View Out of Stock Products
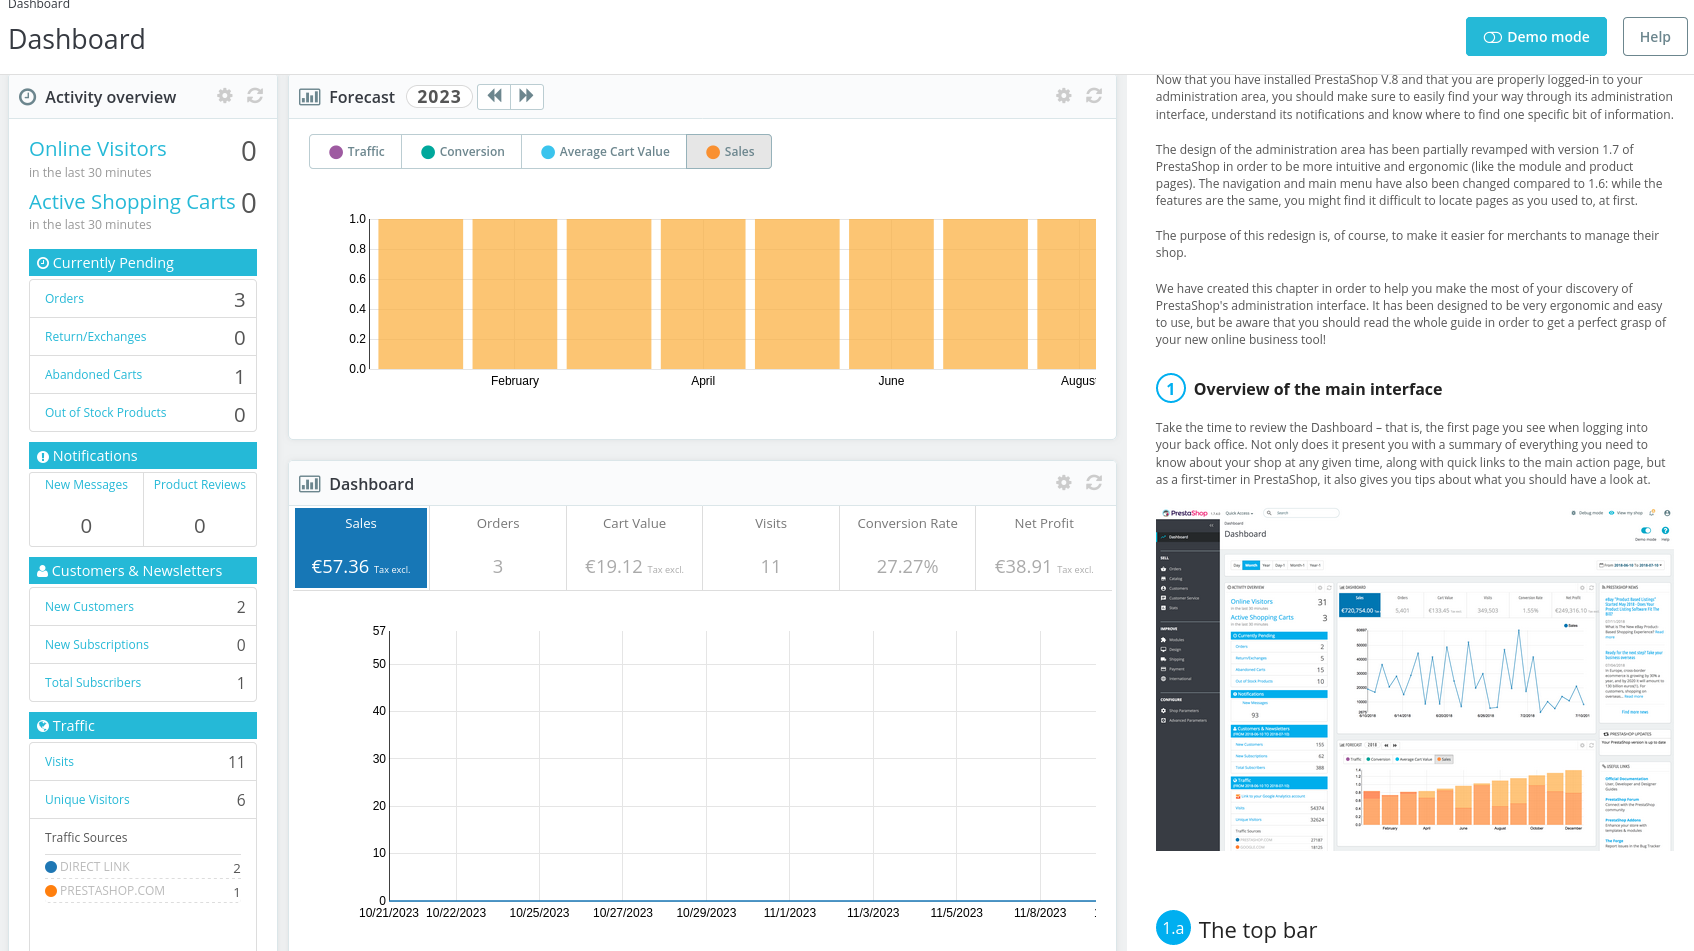The image size is (1694, 951). (105, 412)
